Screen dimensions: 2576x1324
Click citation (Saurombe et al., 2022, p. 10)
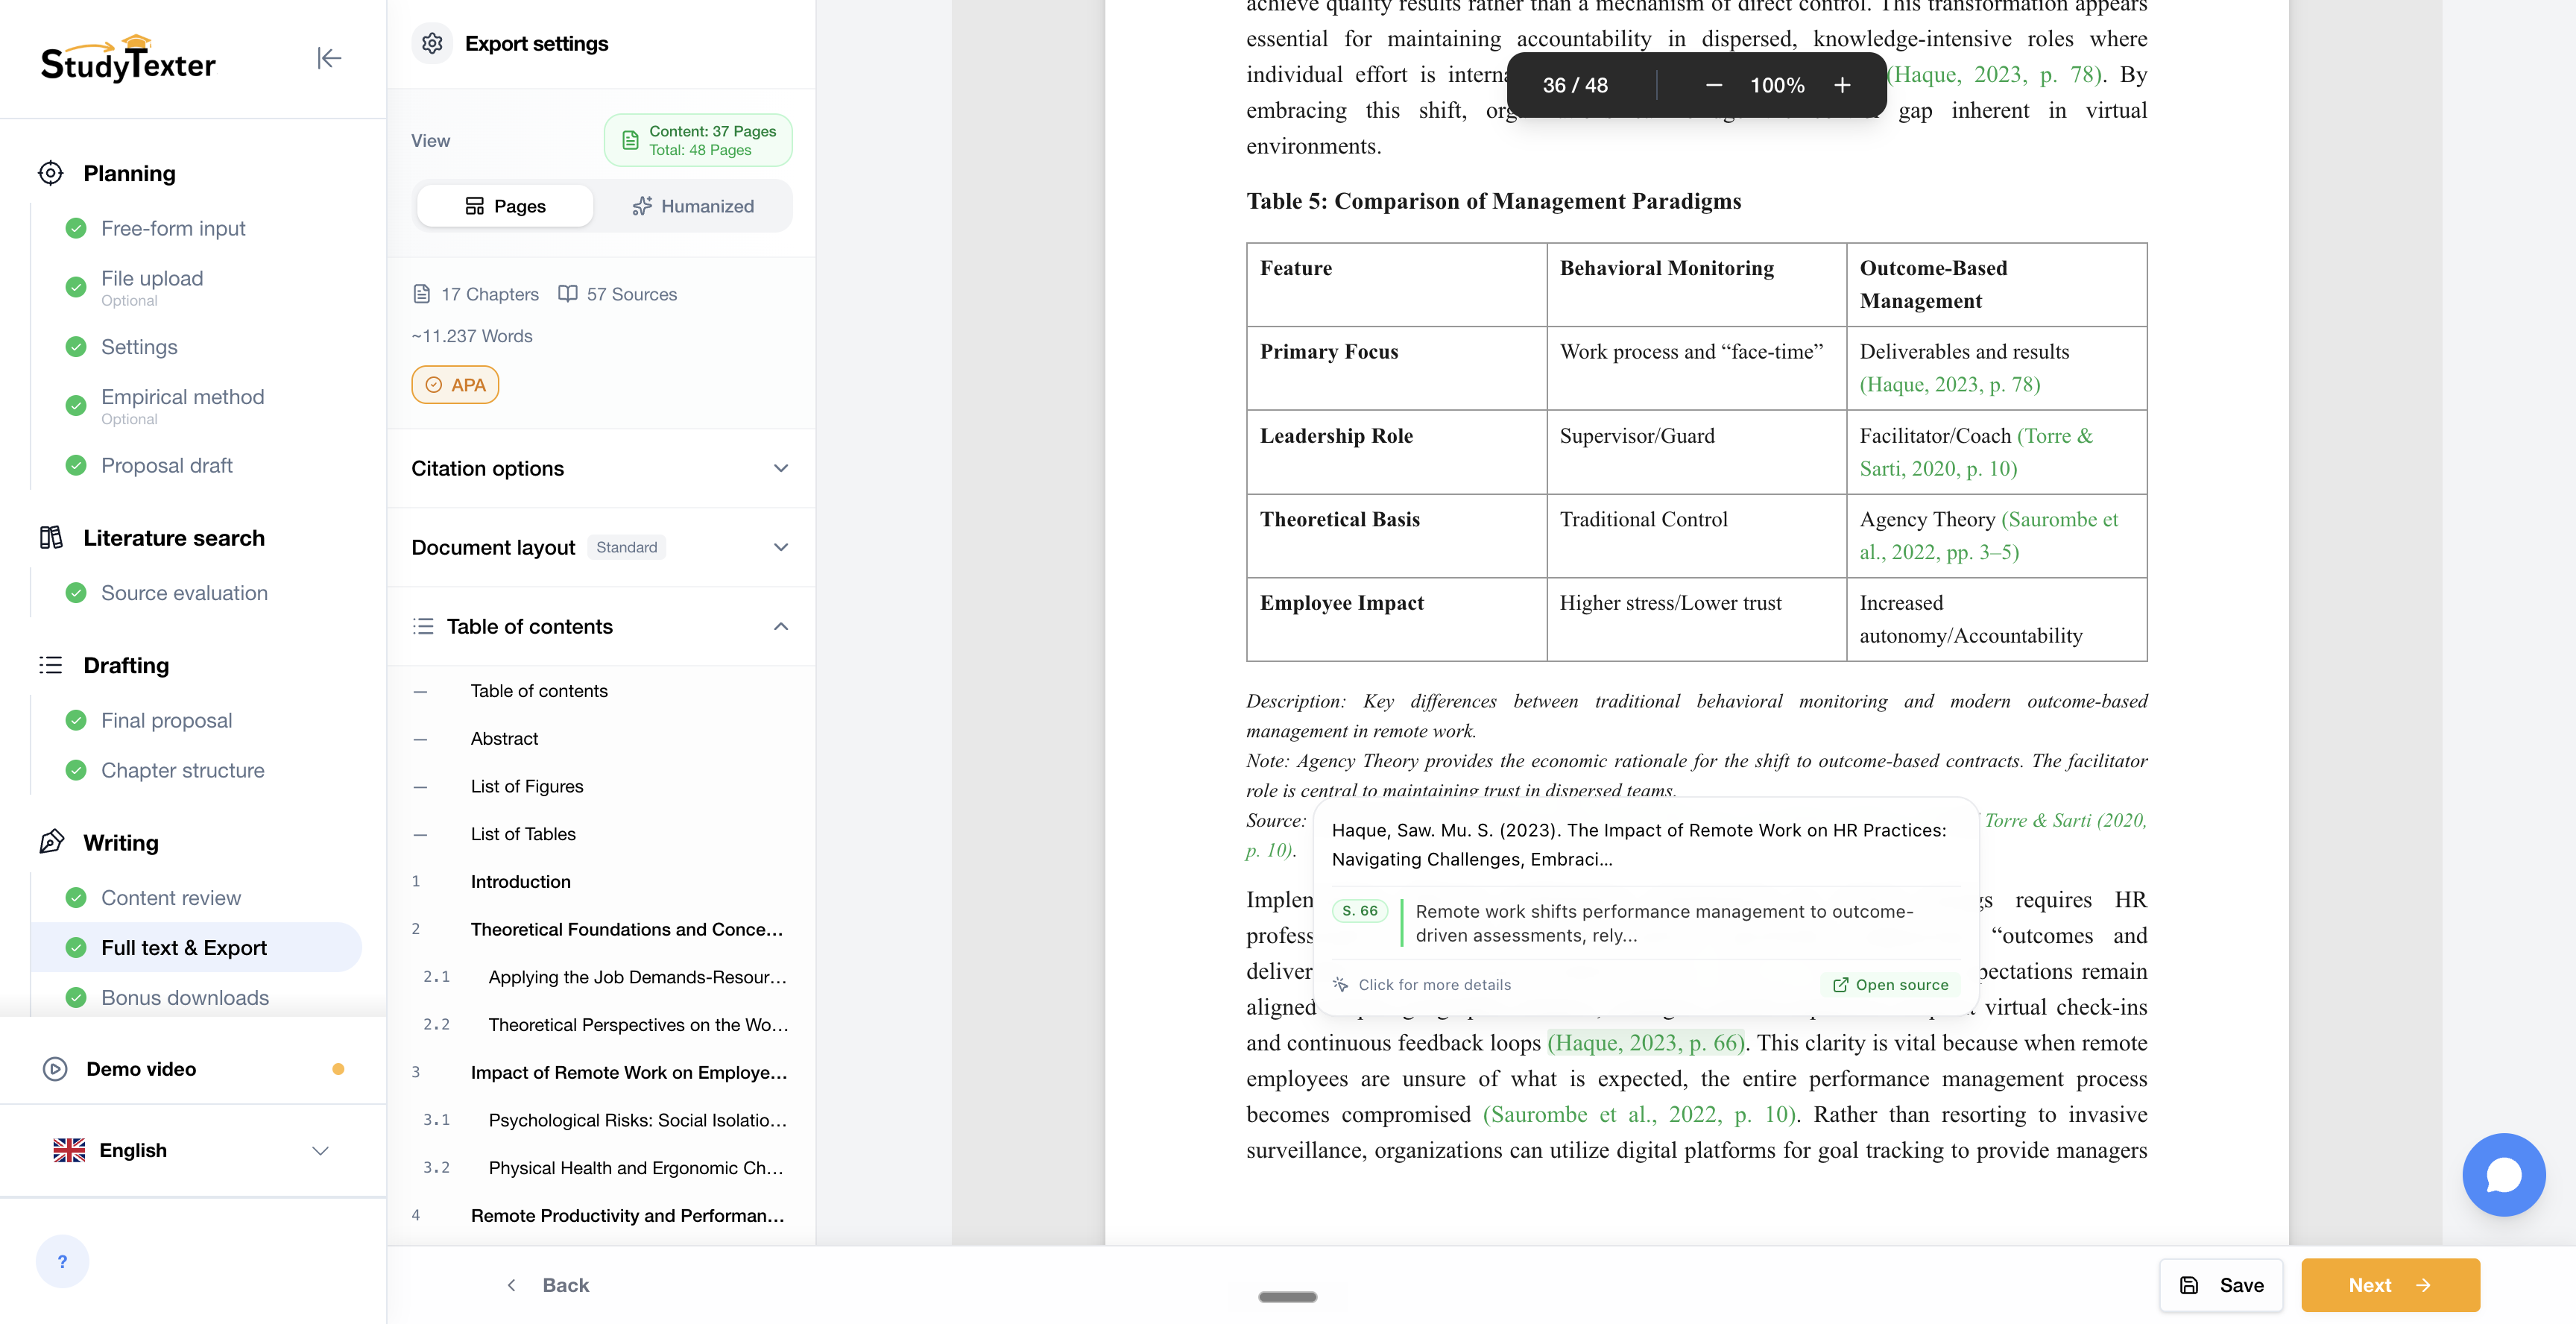point(1640,1115)
